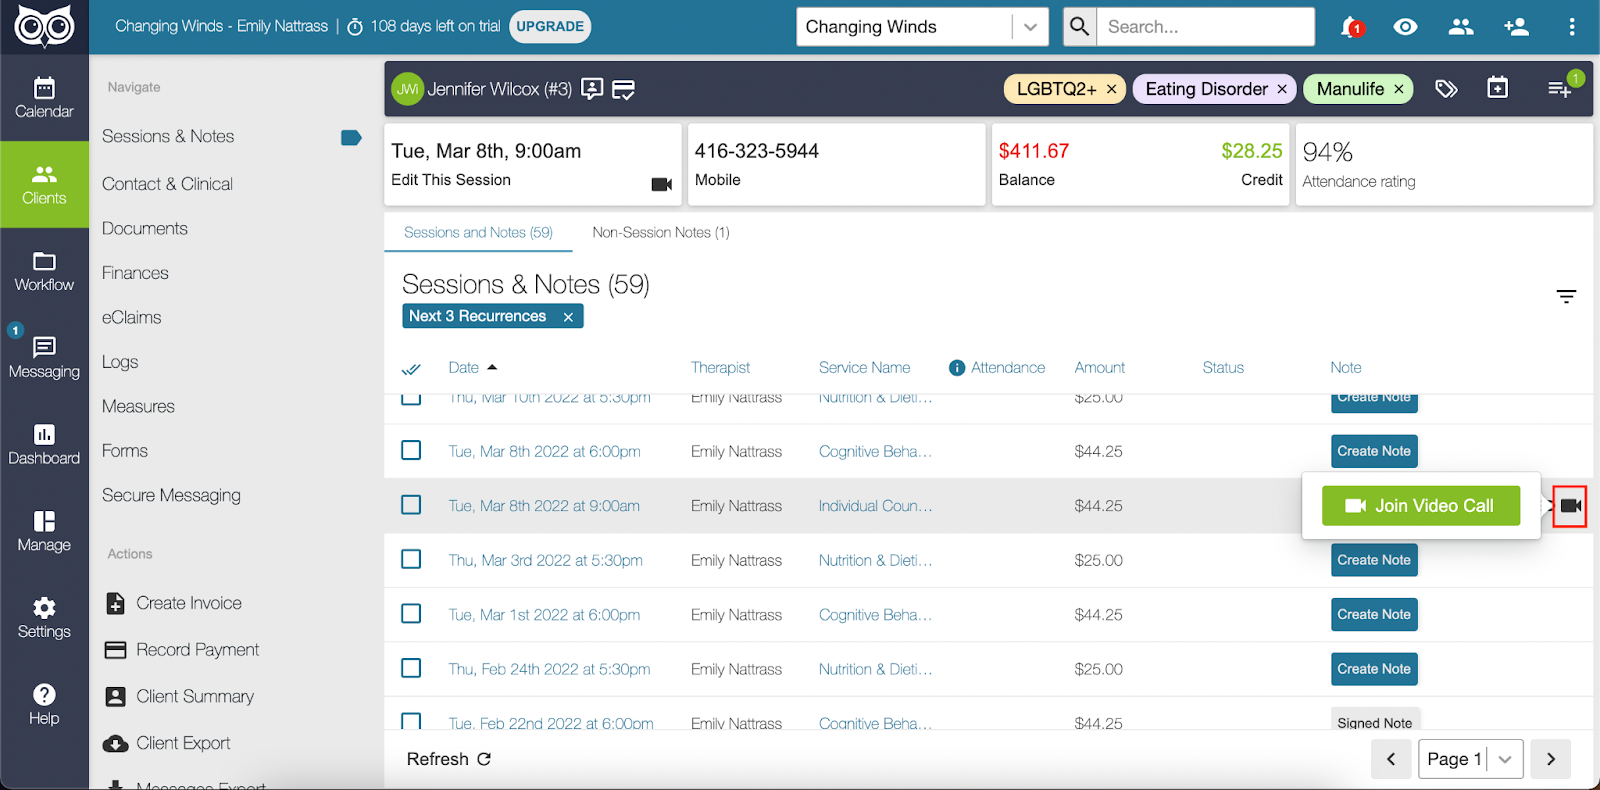1600x790 pixels.
Task: Open Measures in navigation
Action: coord(138,406)
